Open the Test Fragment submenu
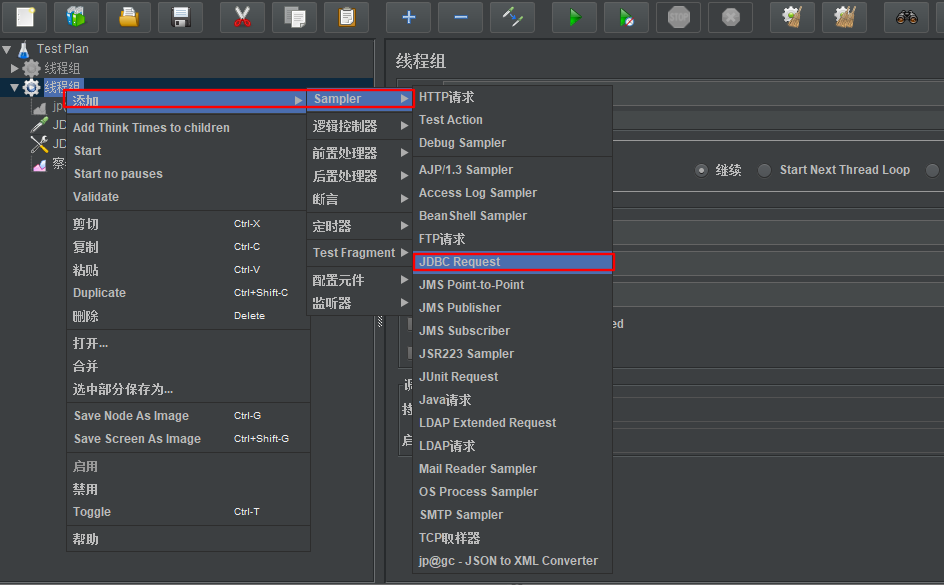Viewport: 944px width, 585px height. pos(360,253)
